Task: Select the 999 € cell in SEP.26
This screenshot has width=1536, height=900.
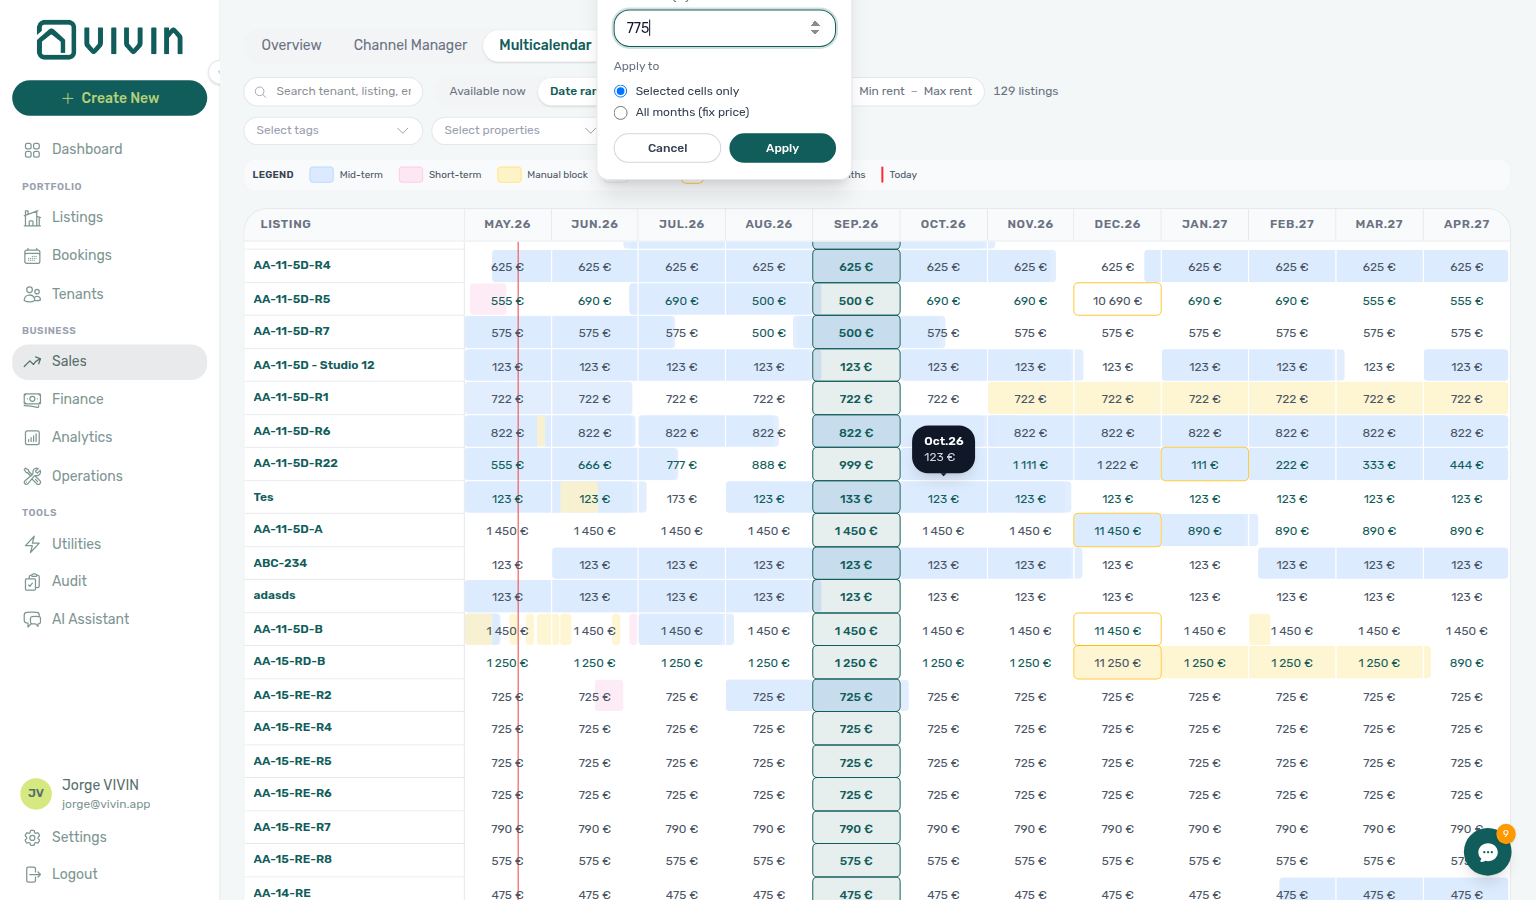Action: pyautogui.click(x=856, y=465)
